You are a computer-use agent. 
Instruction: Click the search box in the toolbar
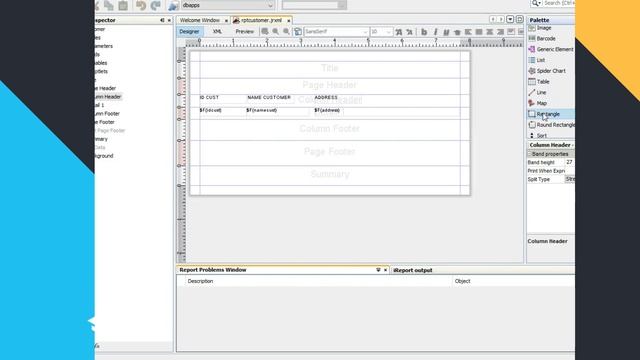[559, 3]
